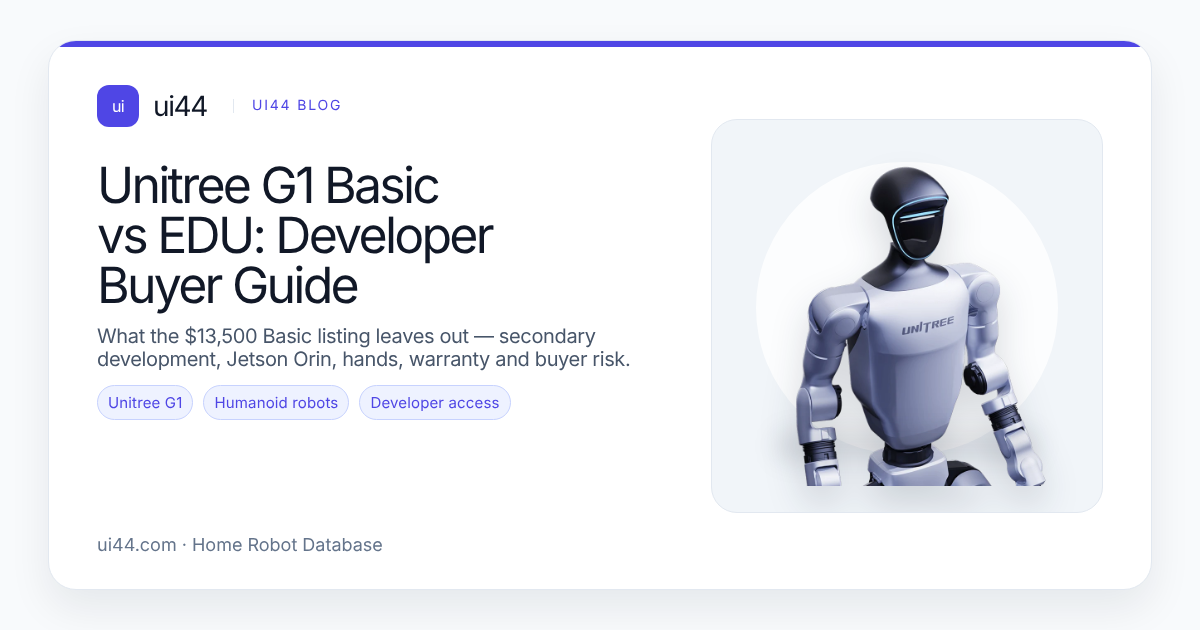Click the ui44.com Home Robot Database footer

point(240,545)
